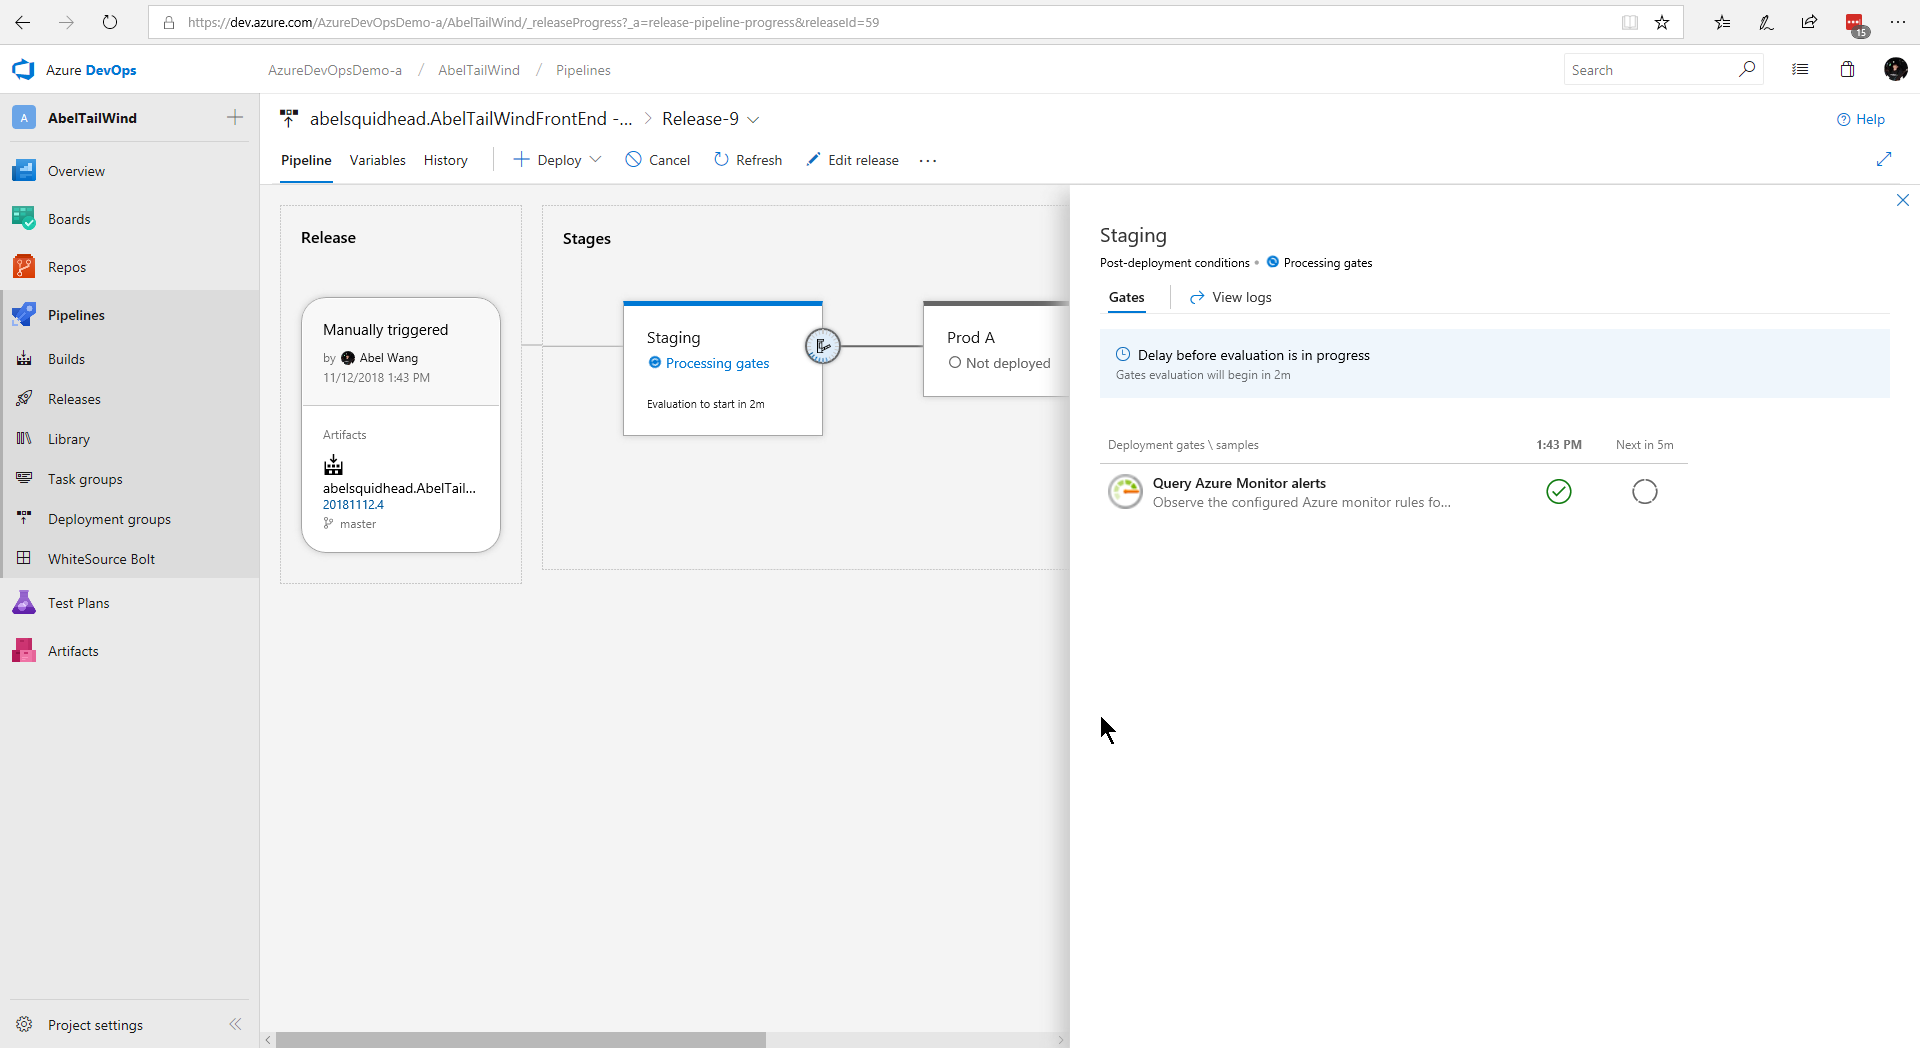
Task: Click Pipelines breadcrumb
Action: coord(583,70)
